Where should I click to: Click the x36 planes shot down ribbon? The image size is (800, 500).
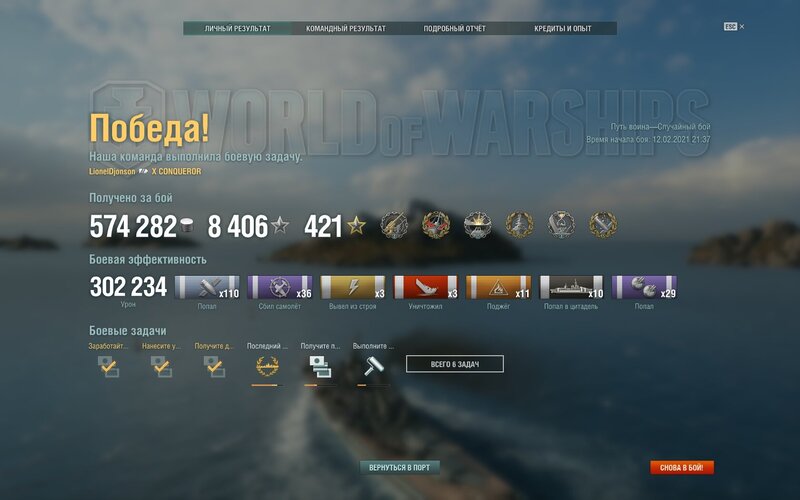(x=280, y=287)
